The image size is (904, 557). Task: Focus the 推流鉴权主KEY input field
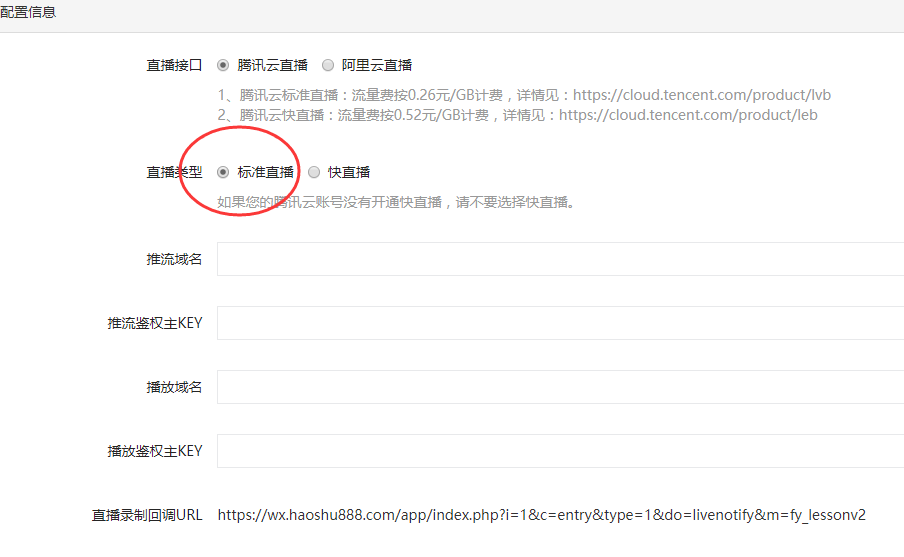tap(560, 323)
